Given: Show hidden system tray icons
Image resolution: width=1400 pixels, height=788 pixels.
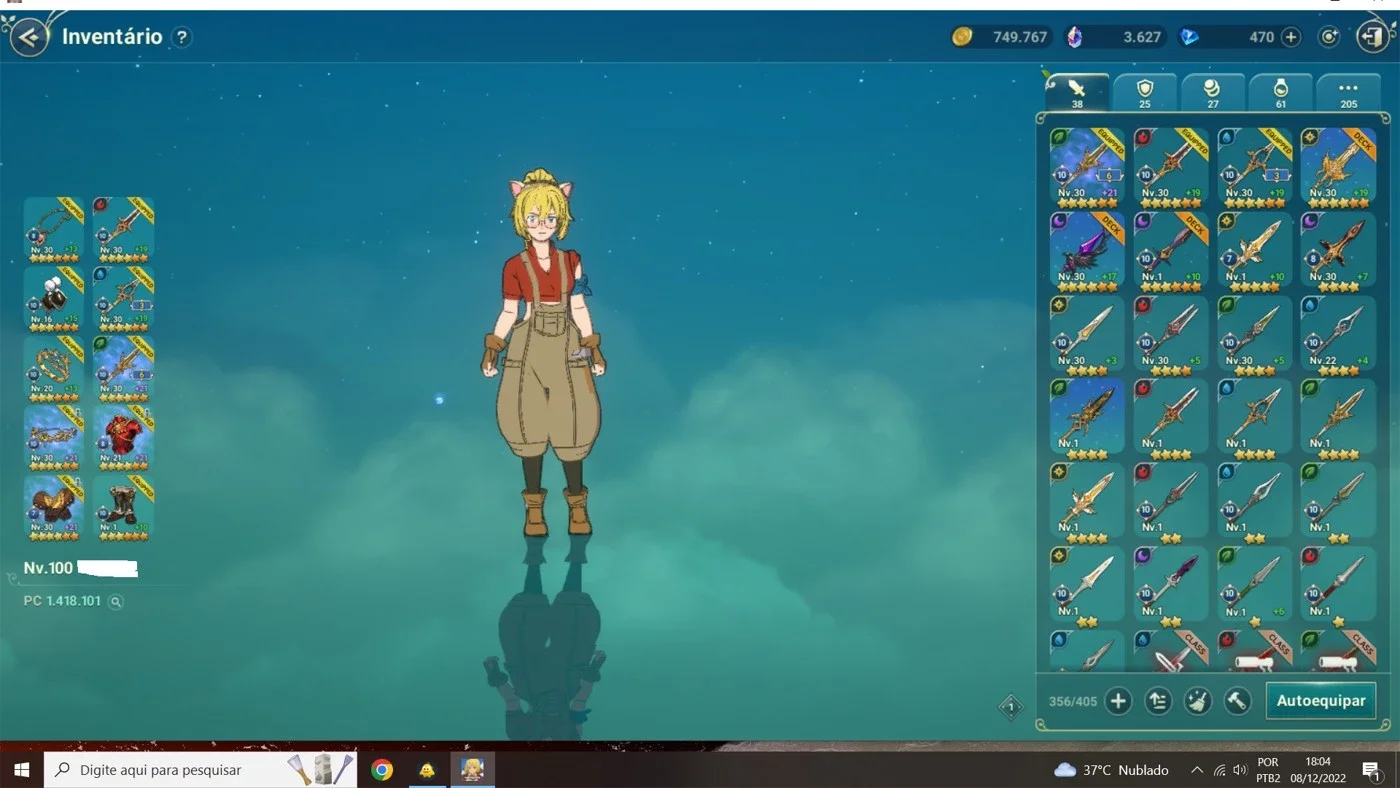Looking at the screenshot, I should pyautogui.click(x=1196, y=770).
